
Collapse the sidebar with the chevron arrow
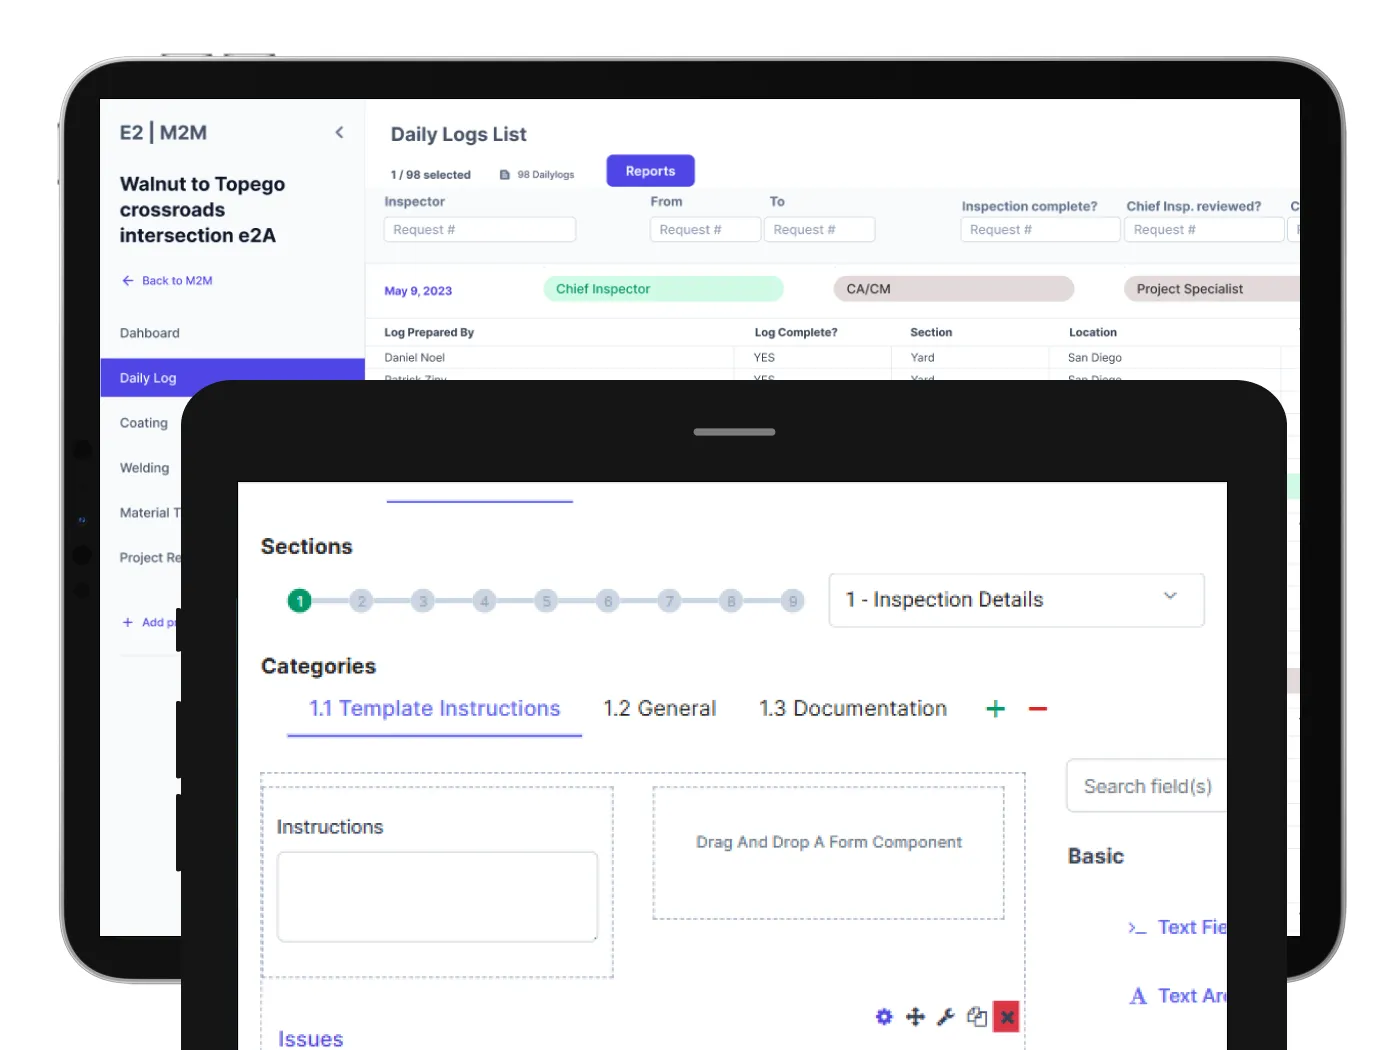(340, 131)
